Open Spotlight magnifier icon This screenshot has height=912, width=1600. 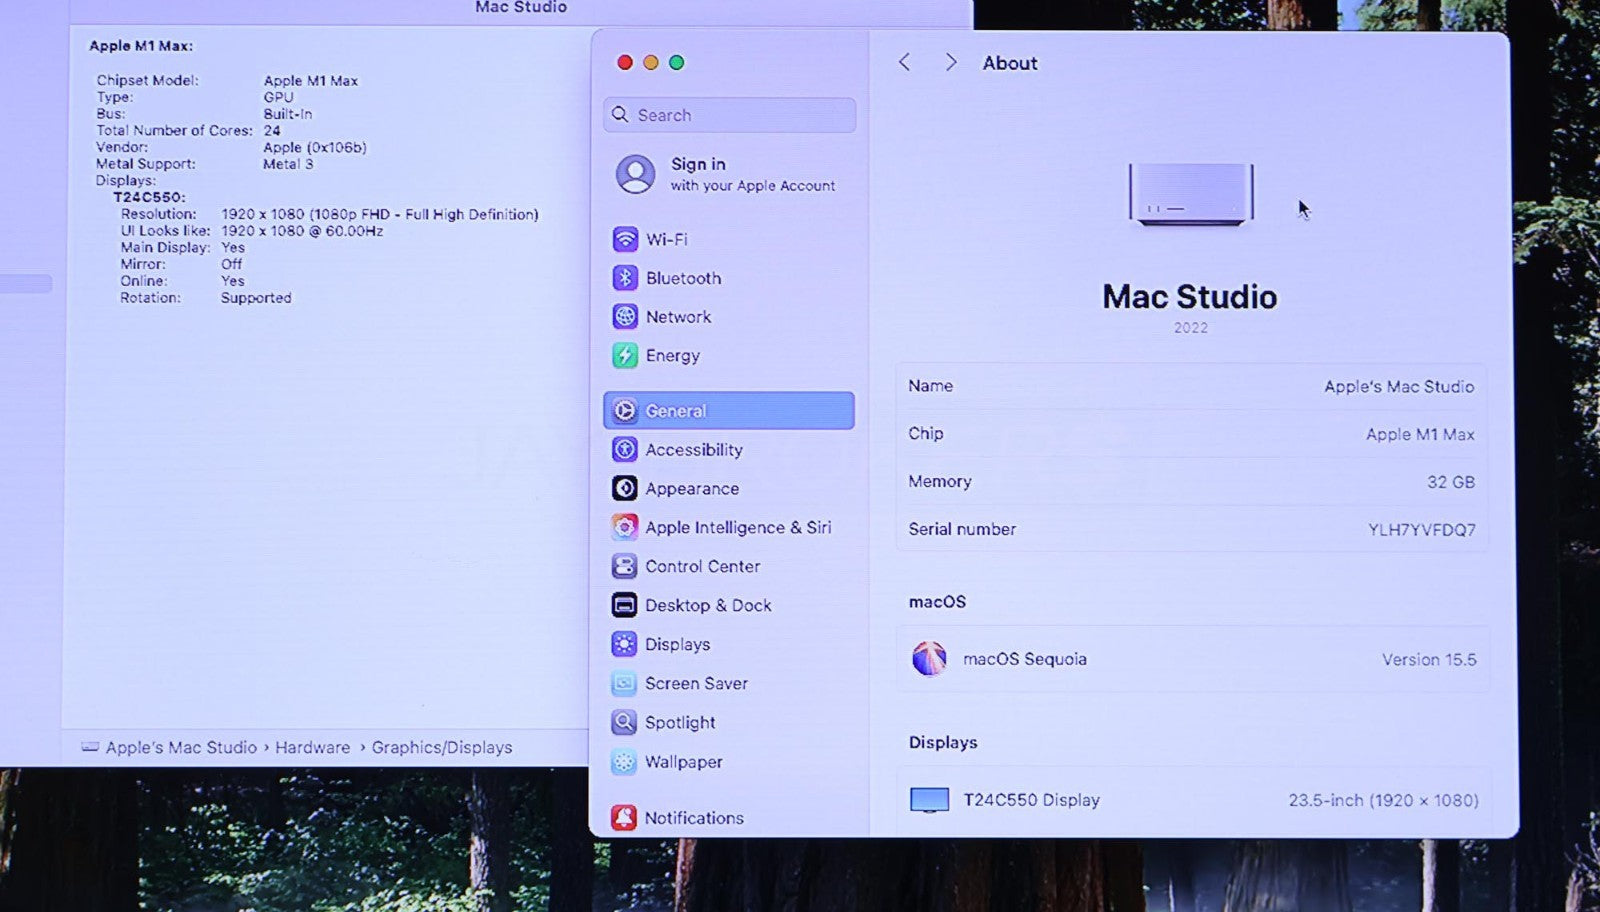[x=625, y=722]
